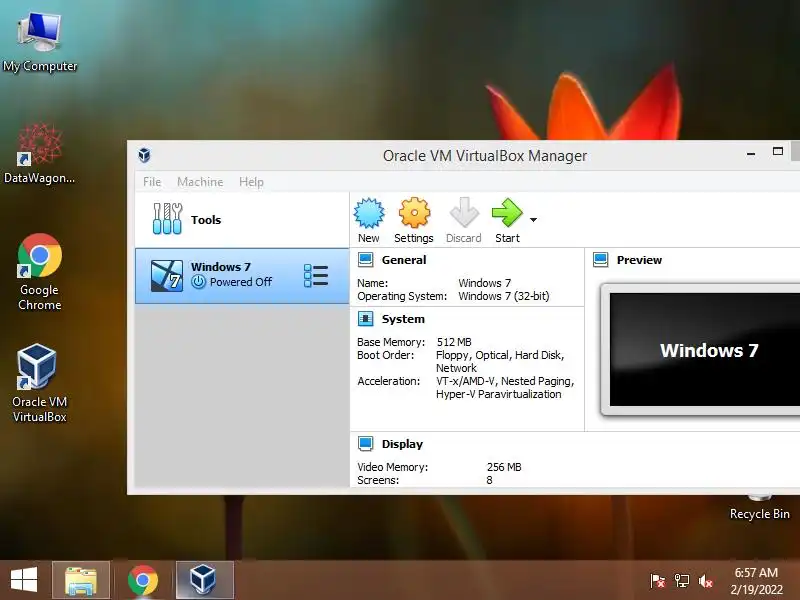Click the VirtualBox taskbar button
The image size is (800, 600).
click(x=205, y=581)
